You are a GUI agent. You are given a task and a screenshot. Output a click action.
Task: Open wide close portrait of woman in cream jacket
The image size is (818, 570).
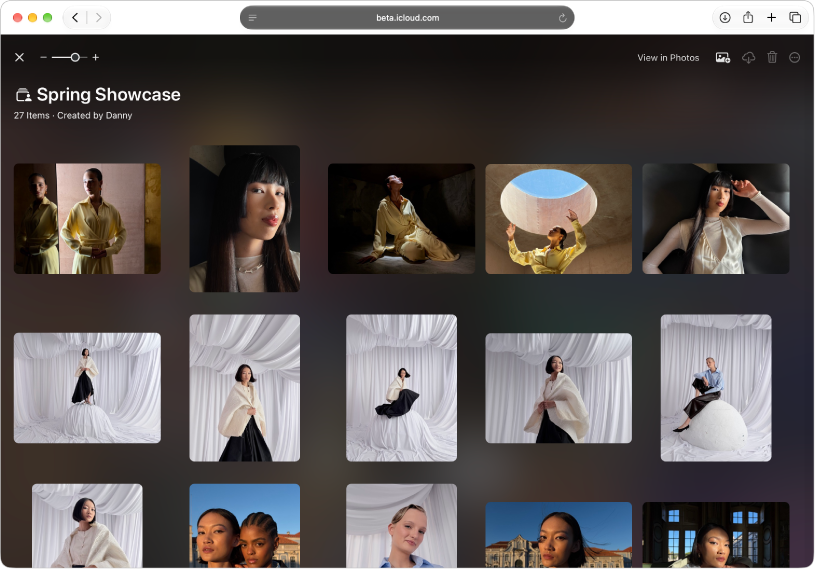pos(558,388)
